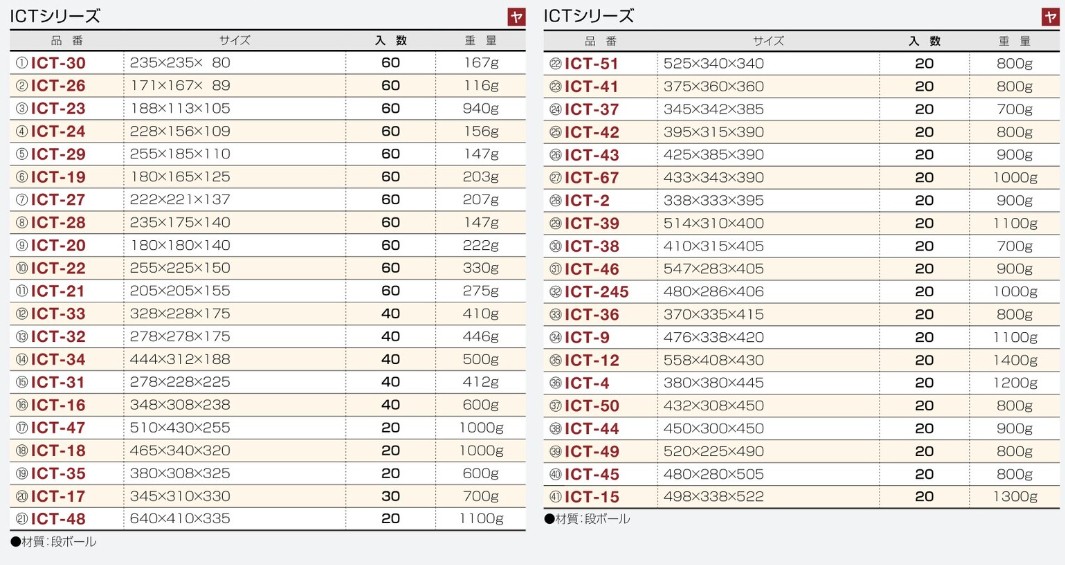
Task: Click circled number 41 beside ICT-15
Action: 555,497
